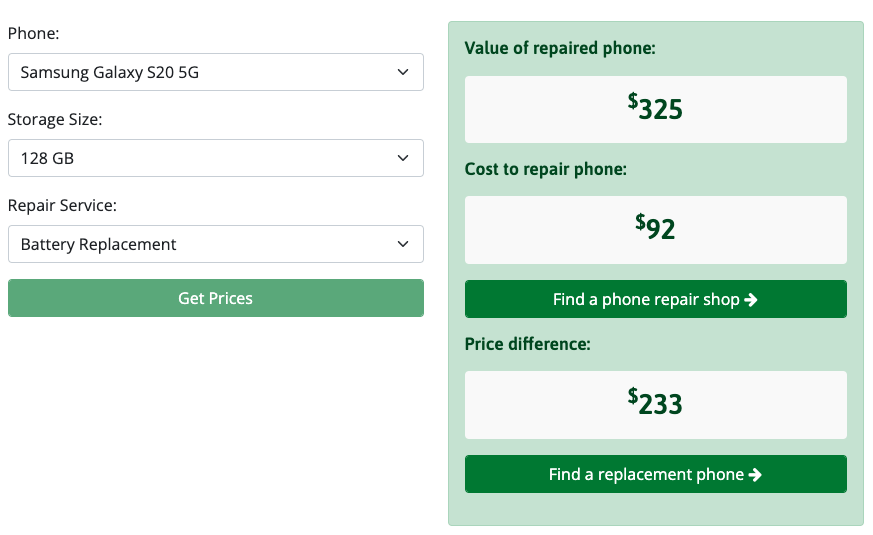The width and height of the screenshot is (873, 535).
Task: Expand the Storage Size dropdown
Action: tap(215, 158)
